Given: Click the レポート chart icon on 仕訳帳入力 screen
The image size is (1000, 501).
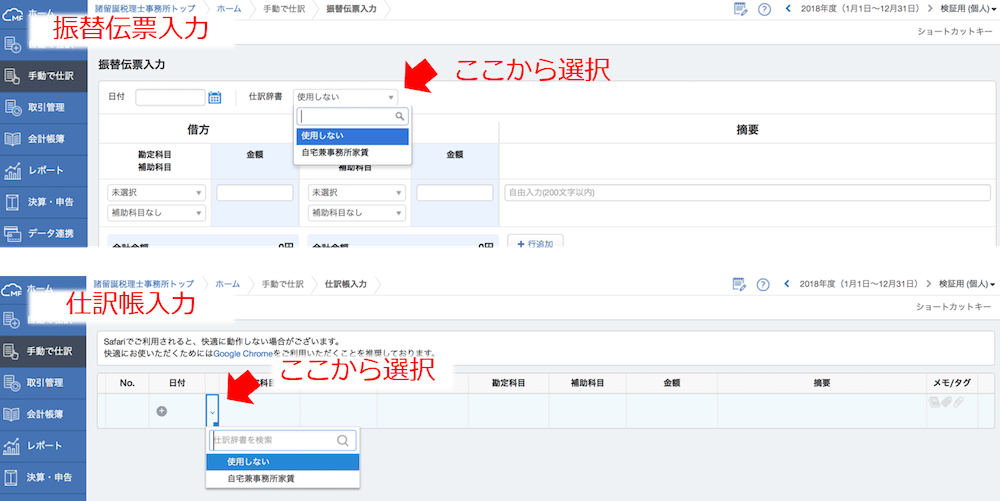Looking at the screenshot, I should [x=12, y=445].
